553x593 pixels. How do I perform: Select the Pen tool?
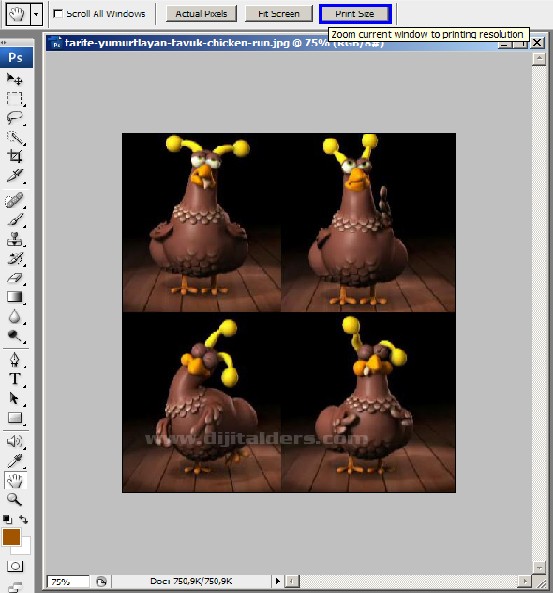[15, 360]
